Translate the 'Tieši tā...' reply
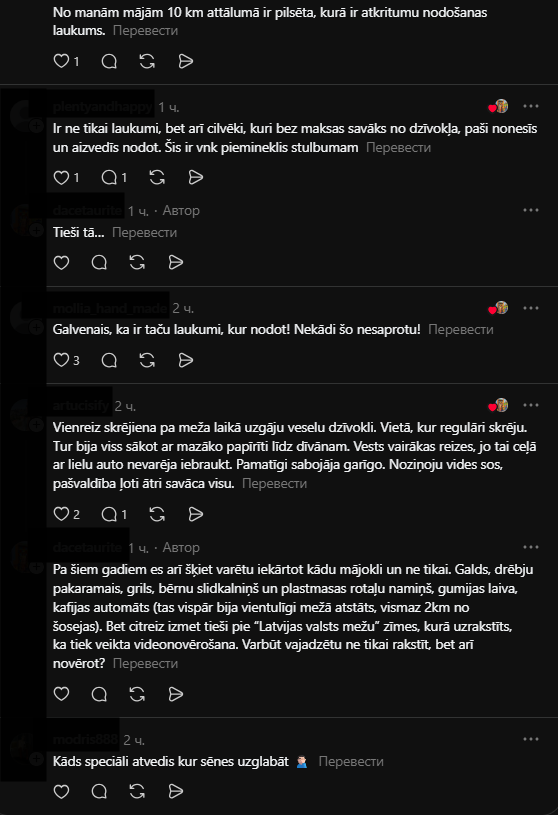Image resolution: width=558 pixels, height=815 pixels. point(144,232)
